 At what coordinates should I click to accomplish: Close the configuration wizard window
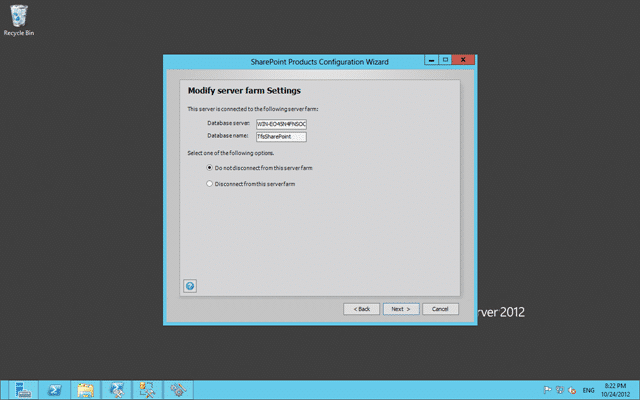click(x=463, y=60)
